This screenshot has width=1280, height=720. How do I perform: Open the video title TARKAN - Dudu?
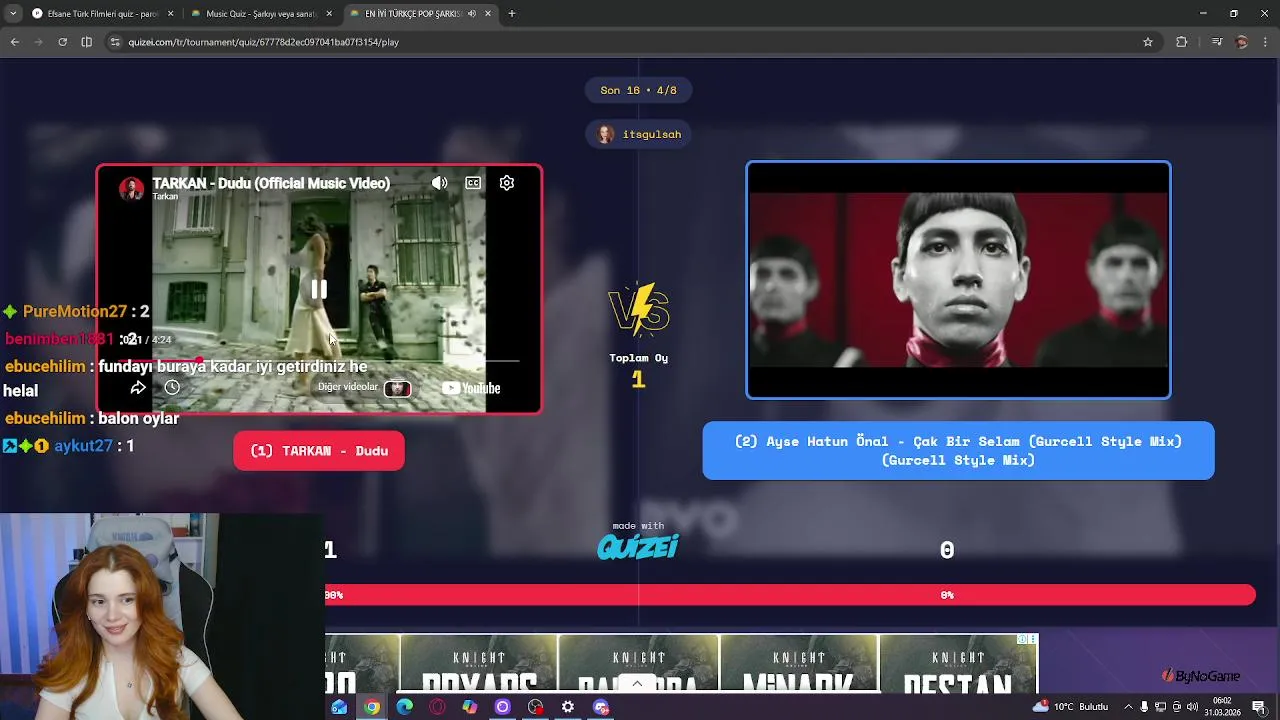pyautogui.click(x=271, y=183)
